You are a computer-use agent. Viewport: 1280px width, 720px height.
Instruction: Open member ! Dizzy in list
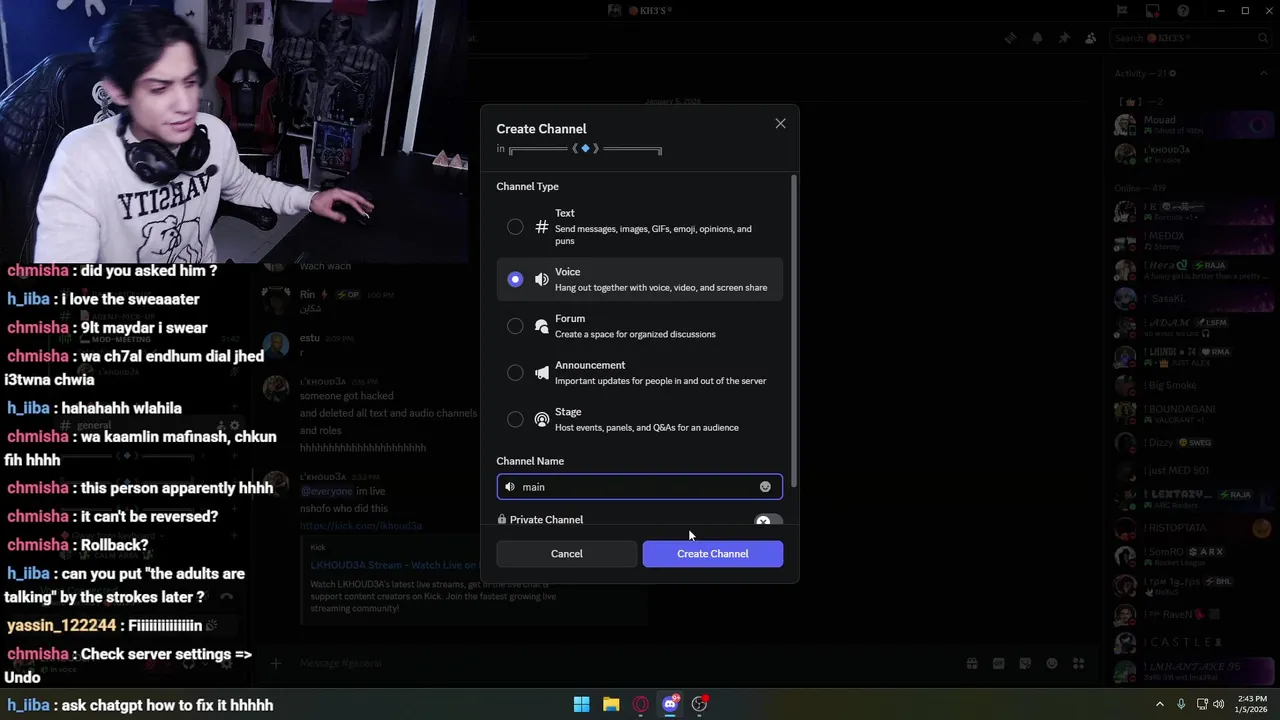pos(1190,442)
